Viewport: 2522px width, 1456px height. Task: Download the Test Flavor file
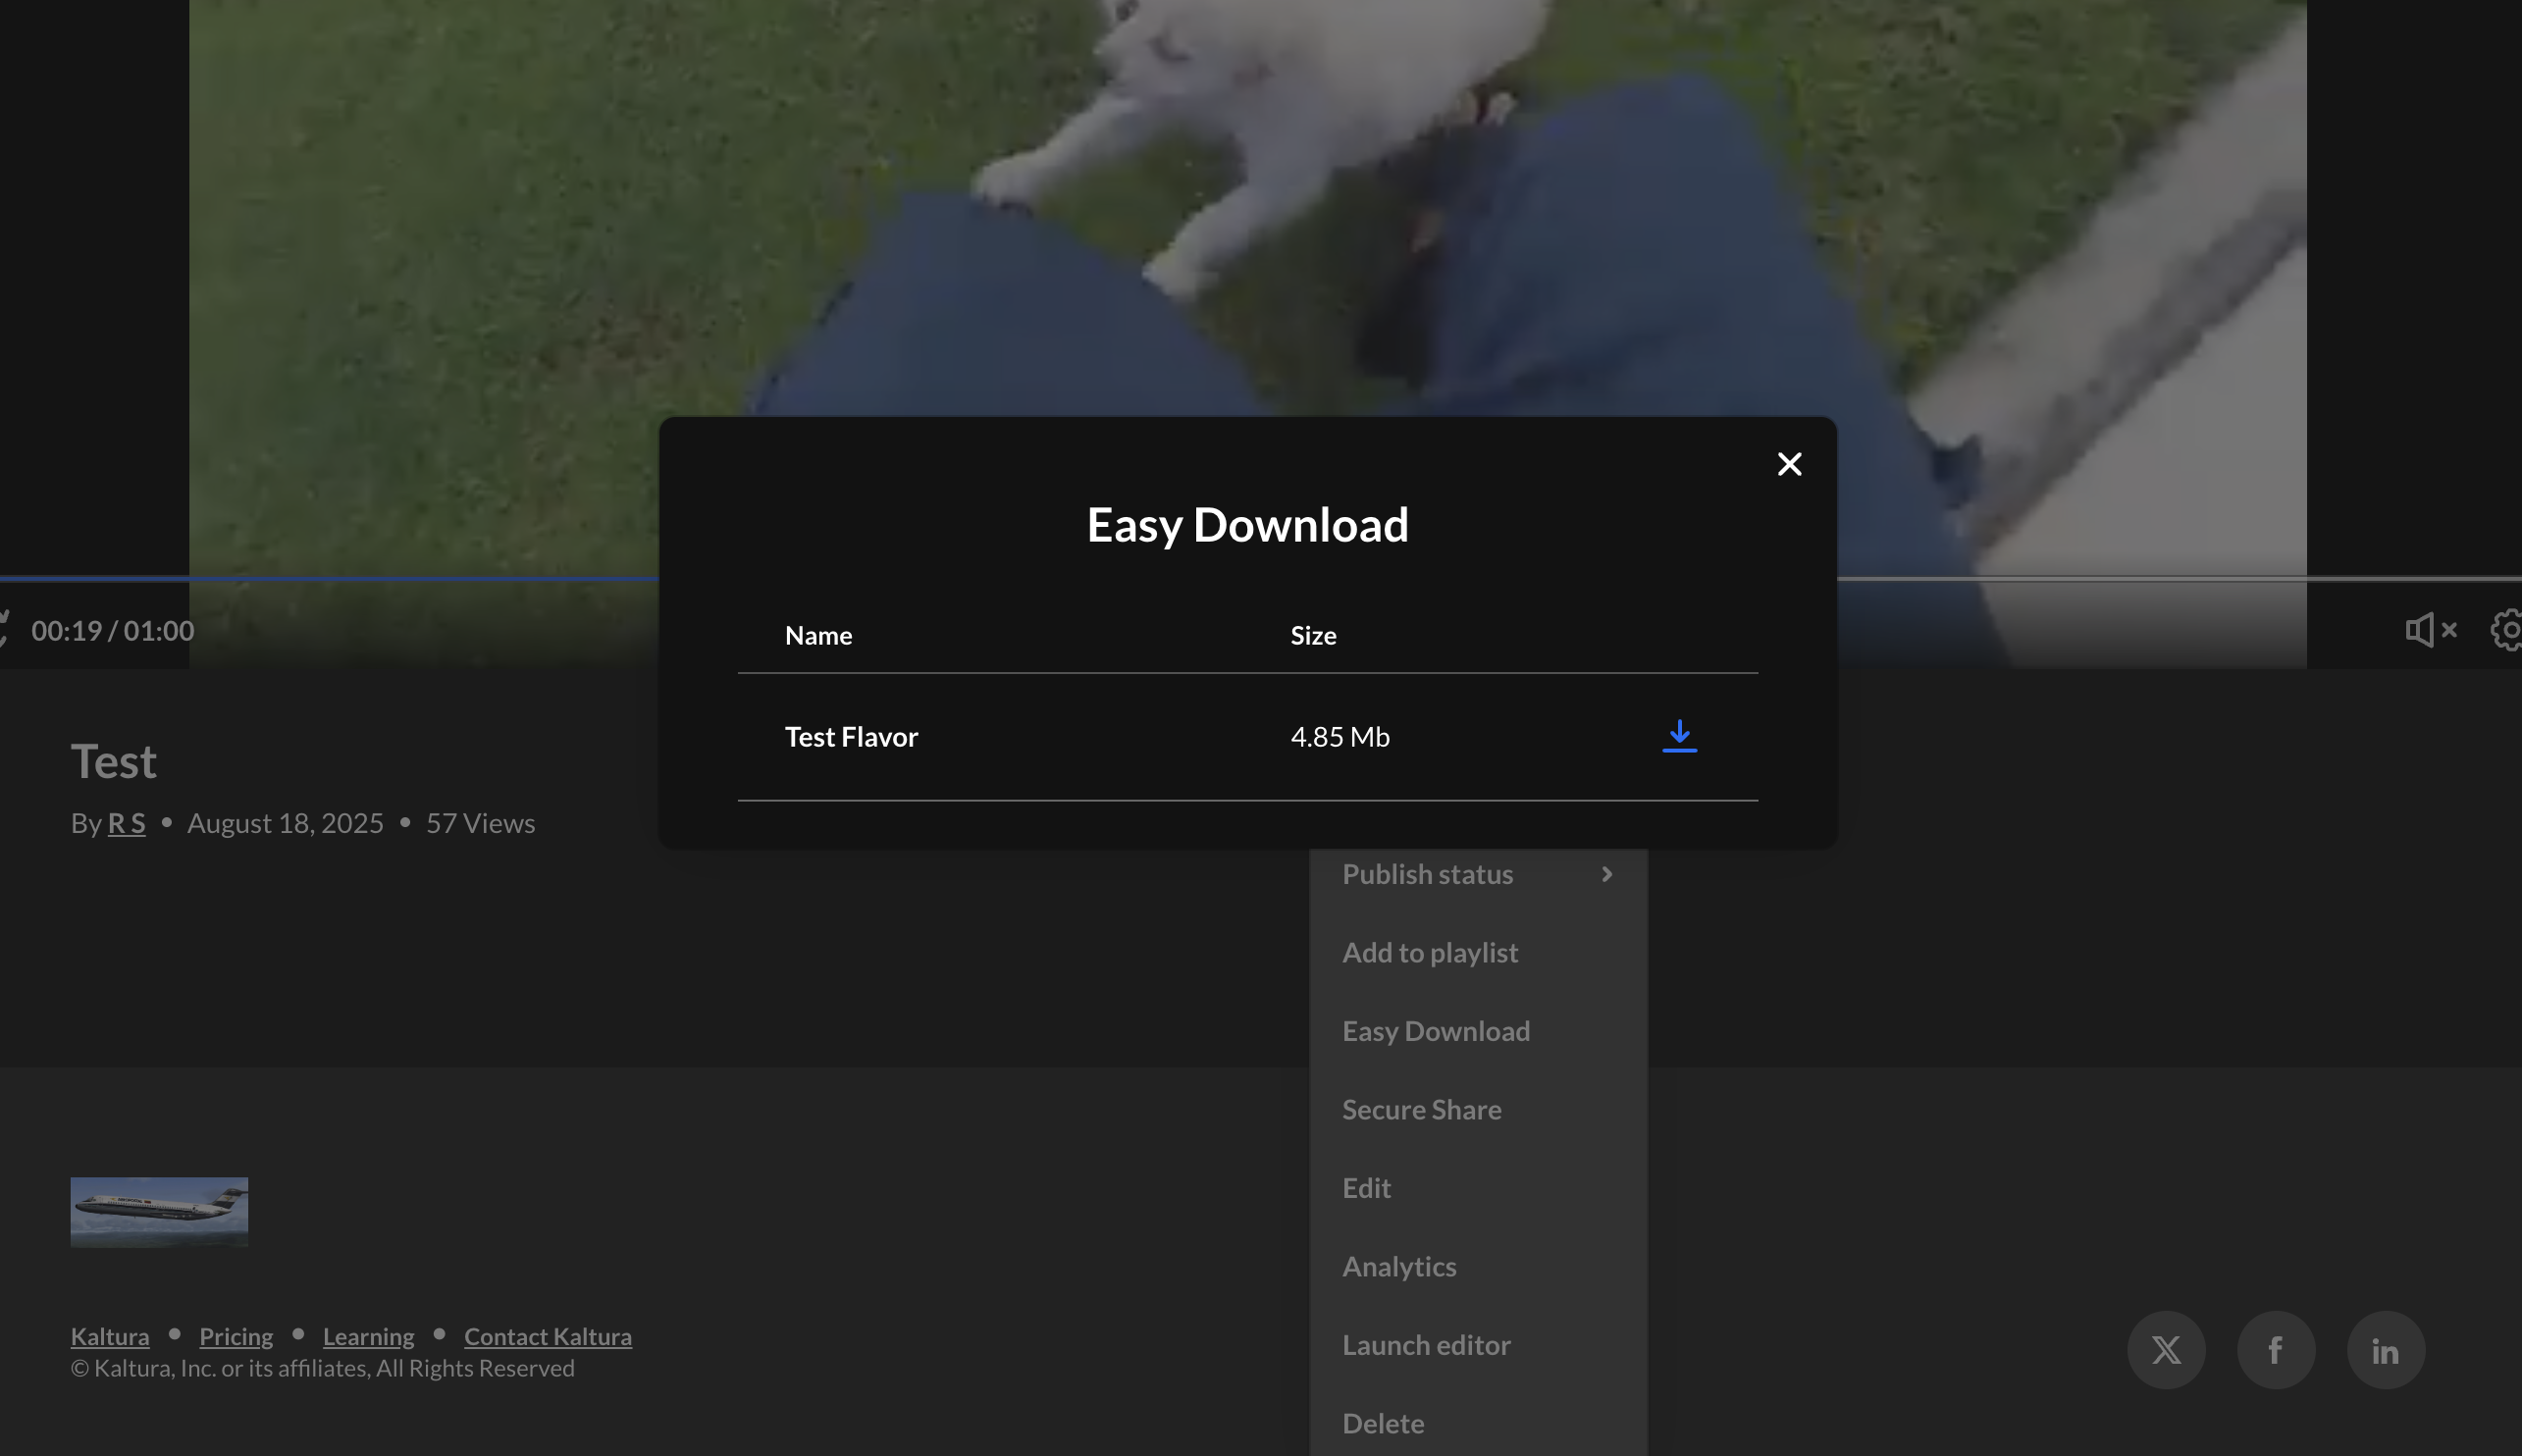1679,736
